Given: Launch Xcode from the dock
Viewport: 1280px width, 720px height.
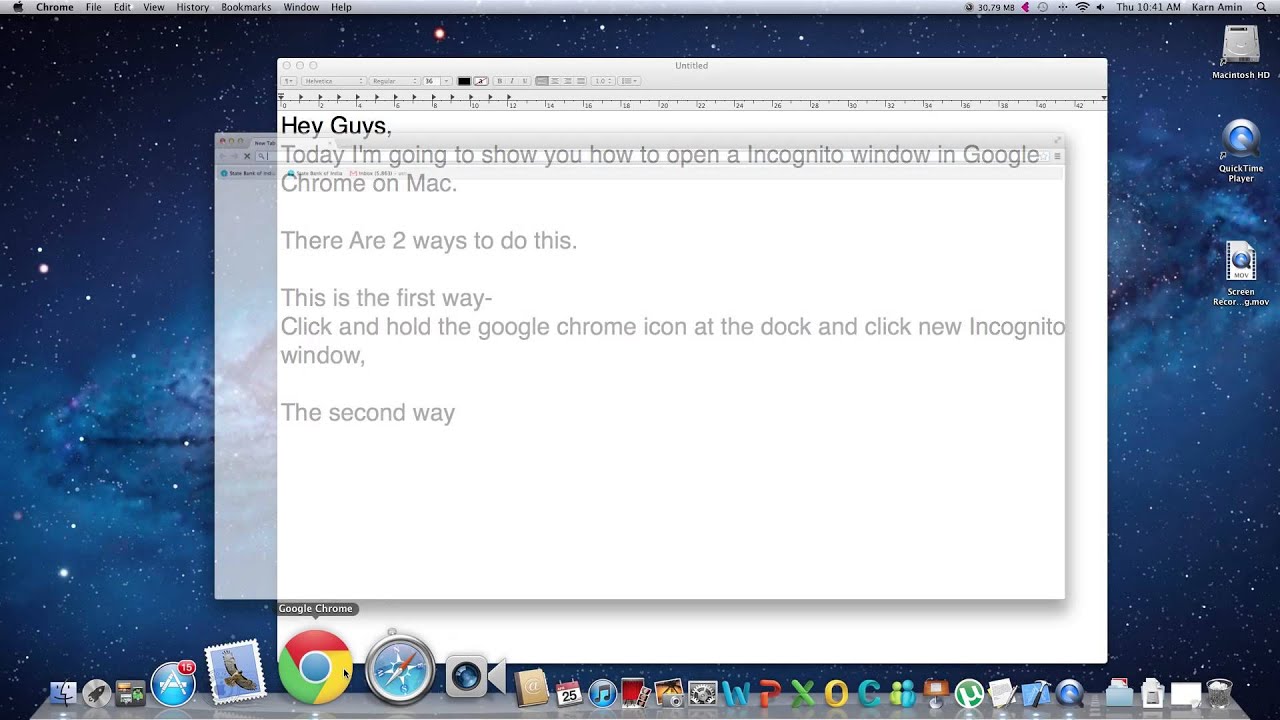Looking at the screenshot, I should coord(1036,693).
